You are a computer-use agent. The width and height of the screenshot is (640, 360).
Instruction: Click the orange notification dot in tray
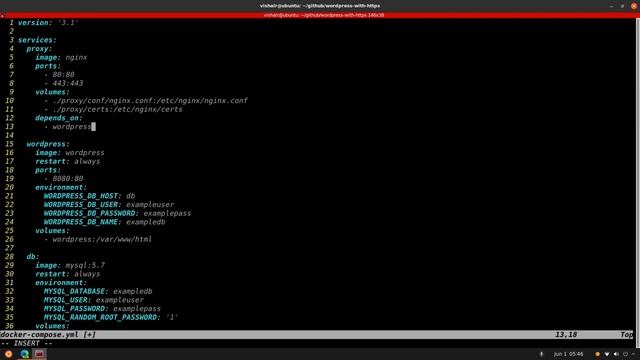(598, 354)
